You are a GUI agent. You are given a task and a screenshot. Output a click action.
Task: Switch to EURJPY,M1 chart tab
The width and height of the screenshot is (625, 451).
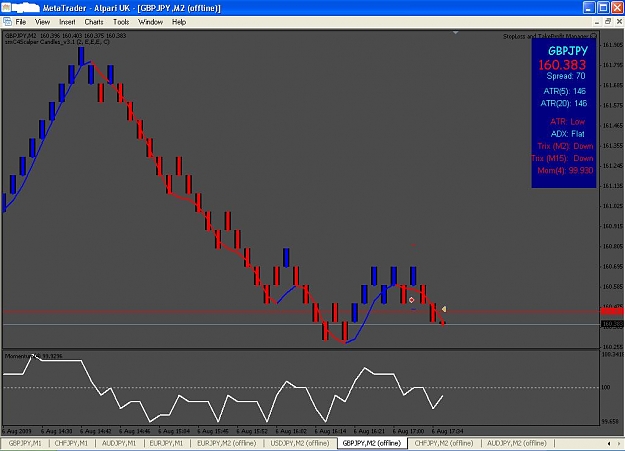166,443
